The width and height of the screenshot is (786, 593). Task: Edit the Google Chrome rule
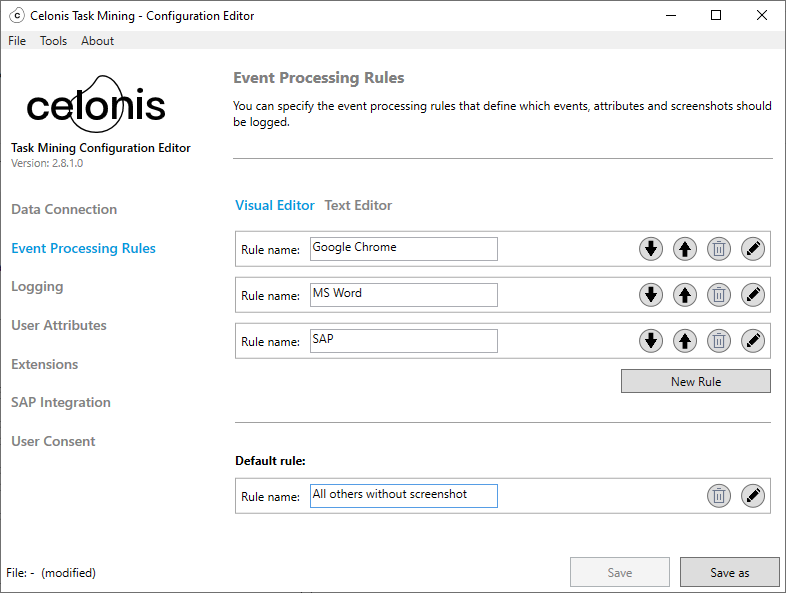coord(753,249)
